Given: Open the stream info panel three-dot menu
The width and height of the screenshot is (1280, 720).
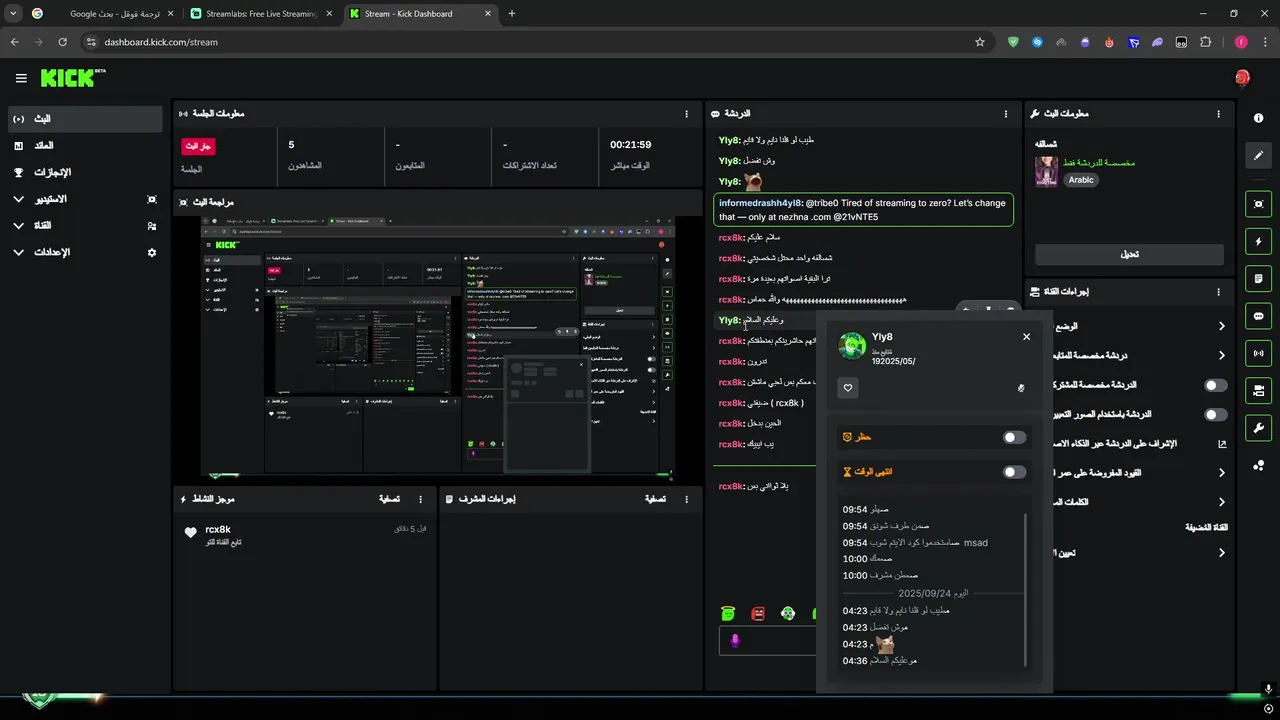Looking at the screenshot, I should 1218,114.
